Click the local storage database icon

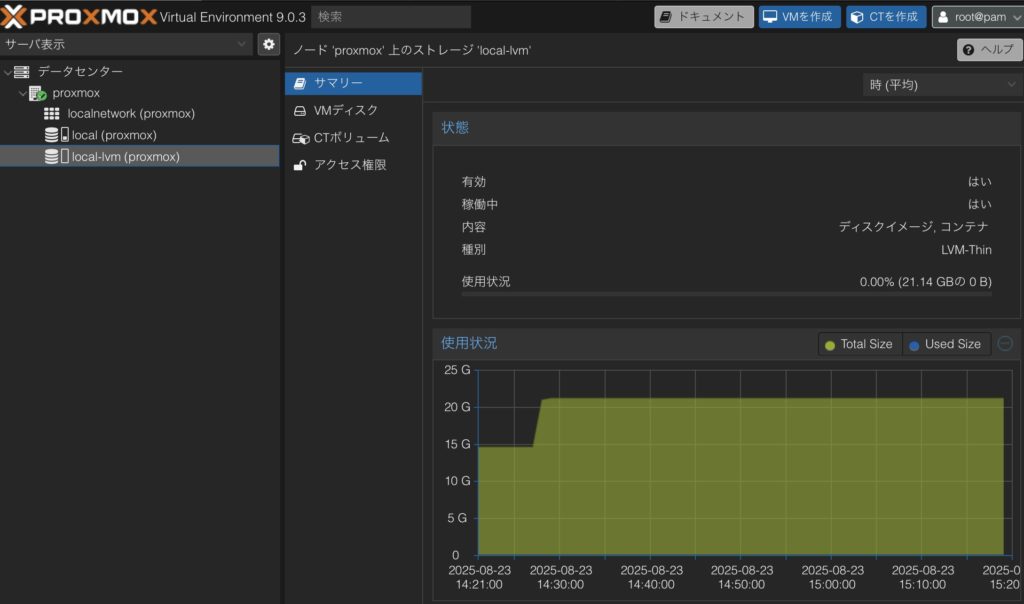click(x=52, y=135)
